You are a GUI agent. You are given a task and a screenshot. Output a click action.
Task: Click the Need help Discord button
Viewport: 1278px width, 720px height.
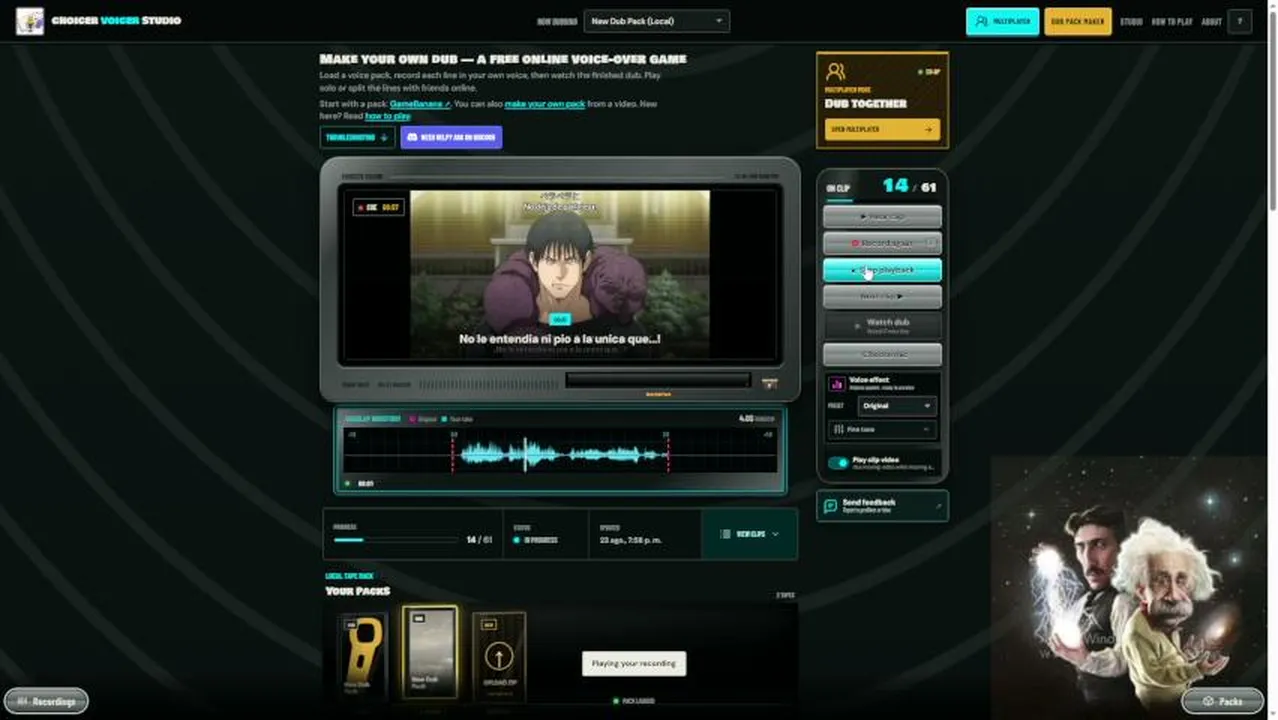pos(451,138)
